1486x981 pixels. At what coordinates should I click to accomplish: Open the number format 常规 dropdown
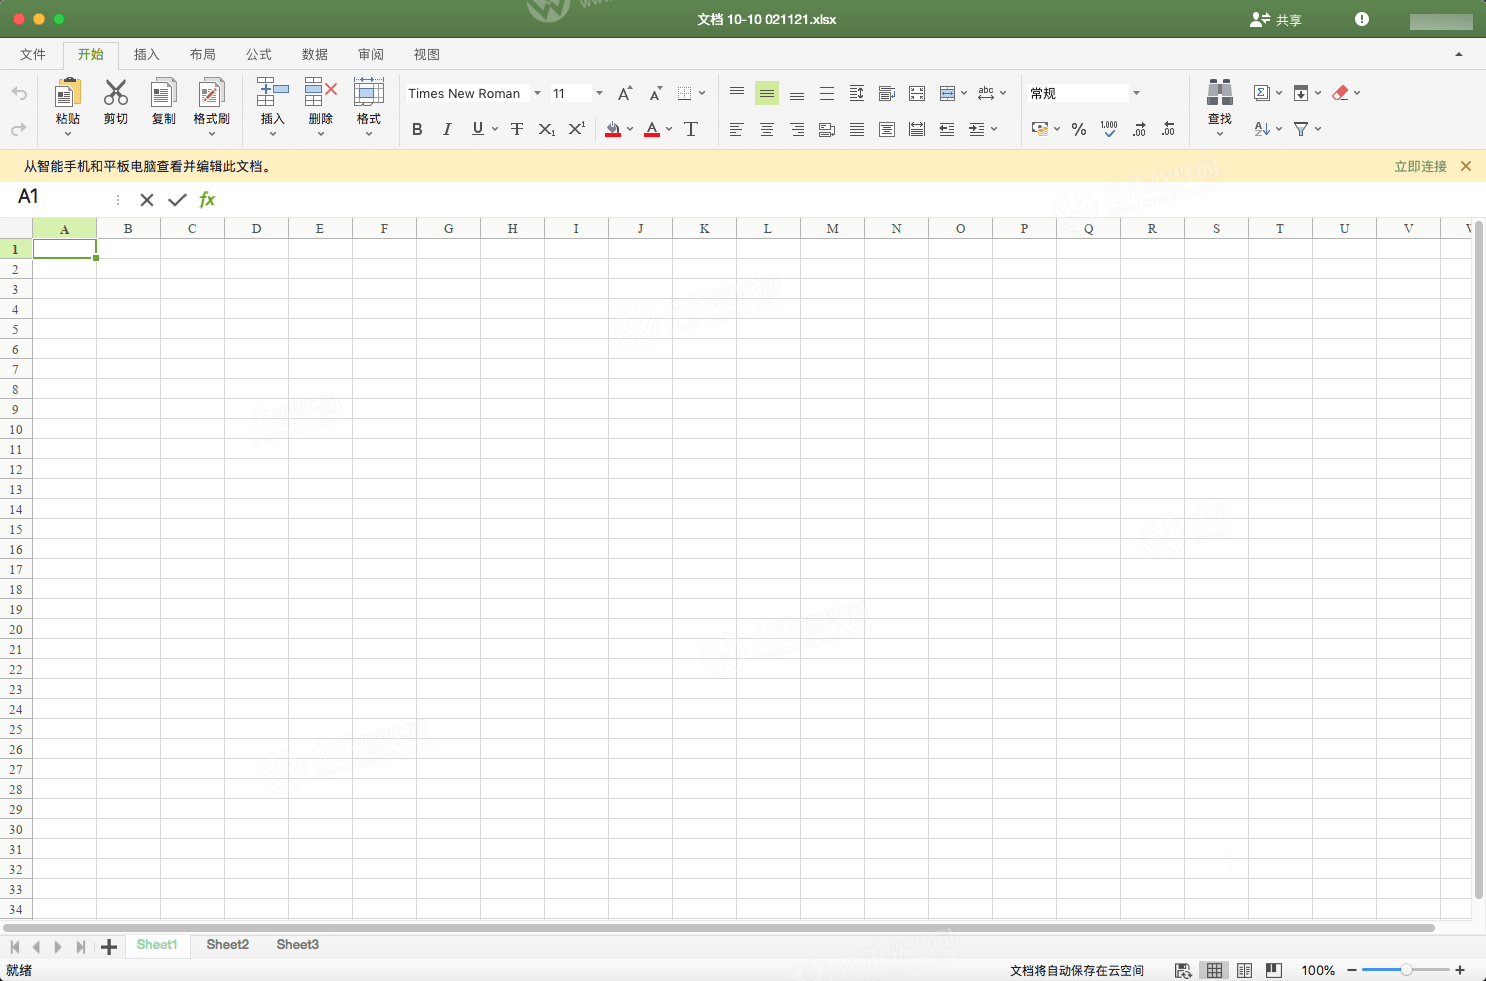click(x=1136, y=93)
